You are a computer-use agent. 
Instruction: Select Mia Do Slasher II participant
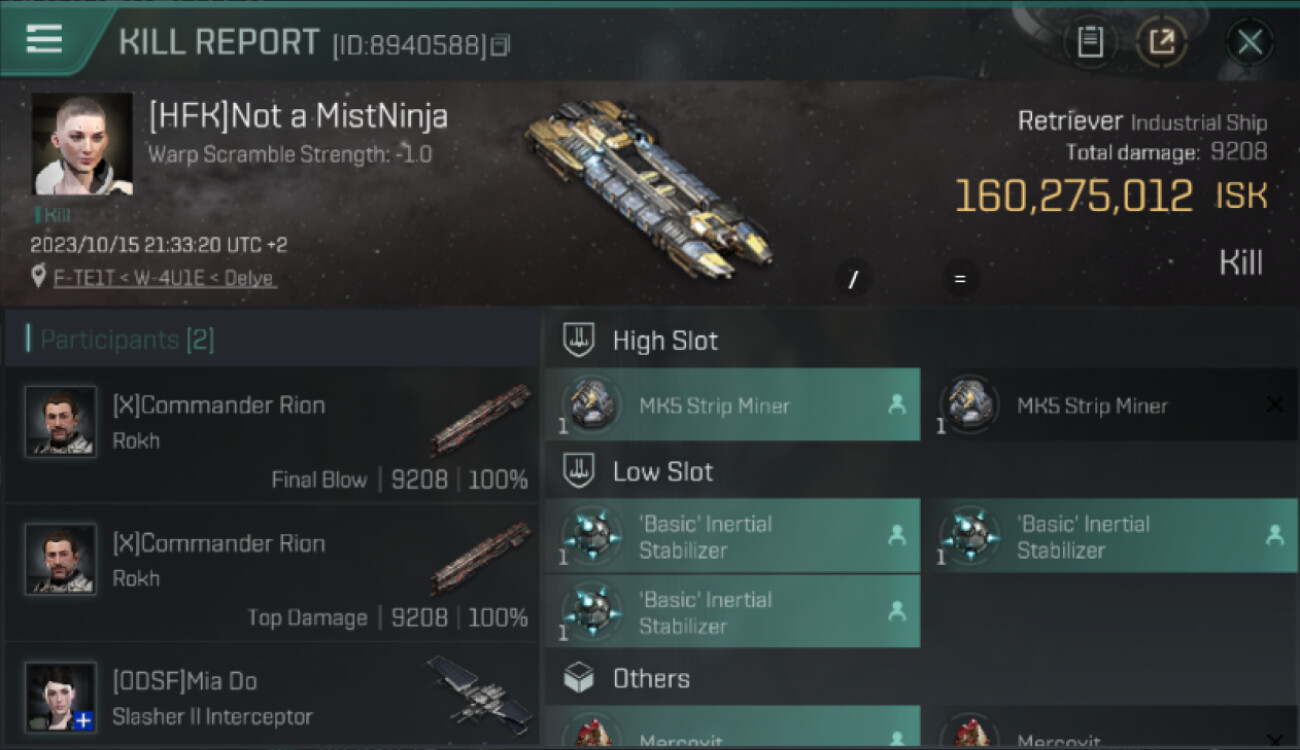272,697
